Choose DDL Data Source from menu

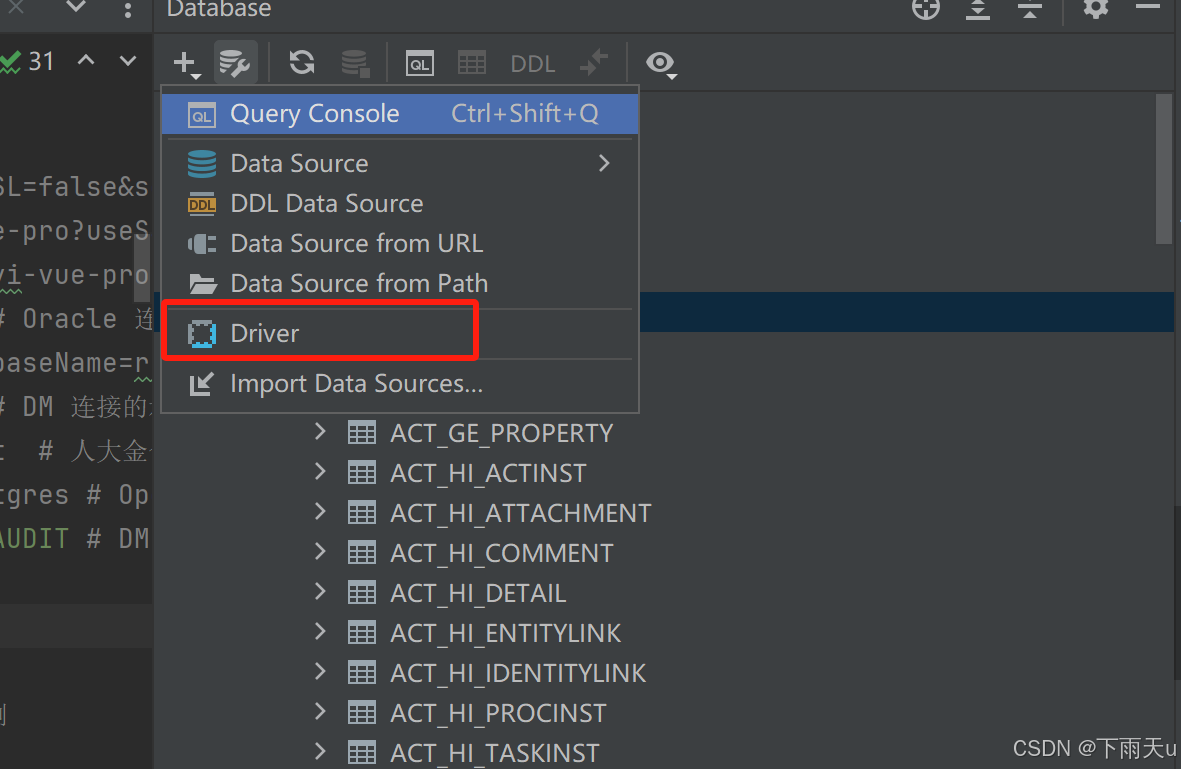400,203
